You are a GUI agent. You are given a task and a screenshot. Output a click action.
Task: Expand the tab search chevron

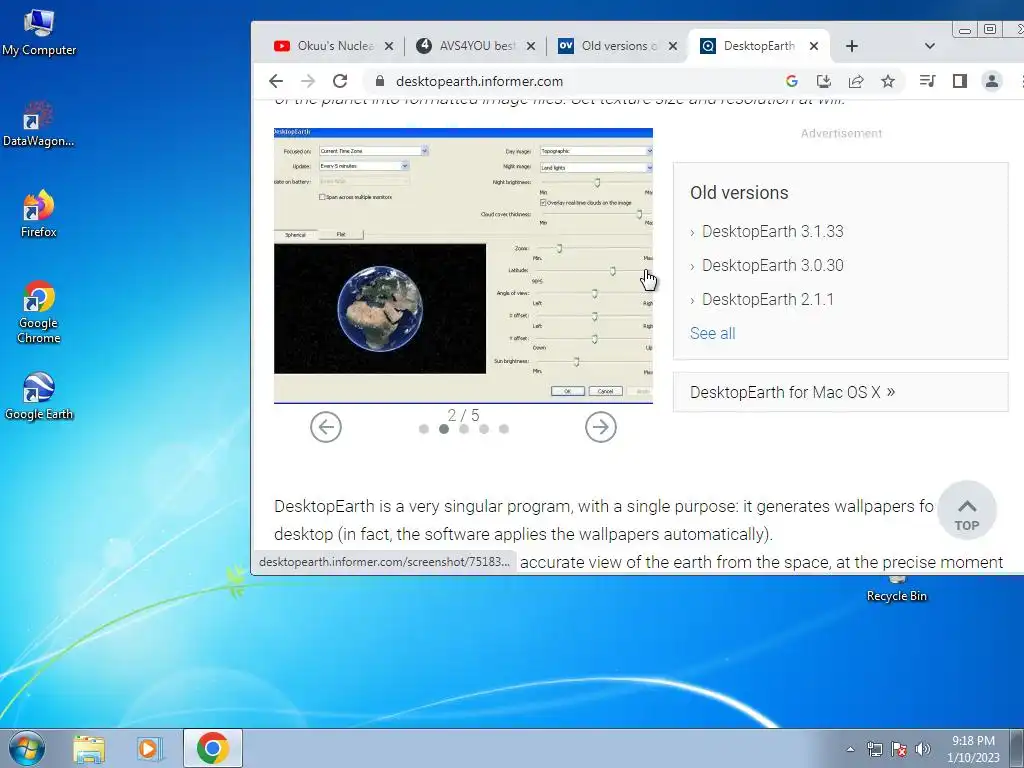930,46
